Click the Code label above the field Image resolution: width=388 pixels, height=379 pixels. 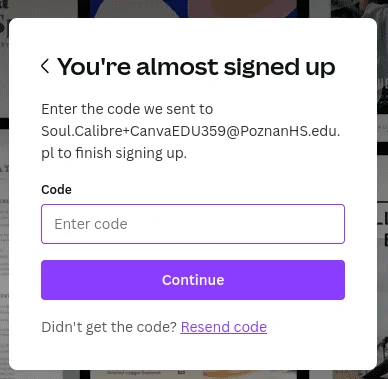(x=56, y=190)
